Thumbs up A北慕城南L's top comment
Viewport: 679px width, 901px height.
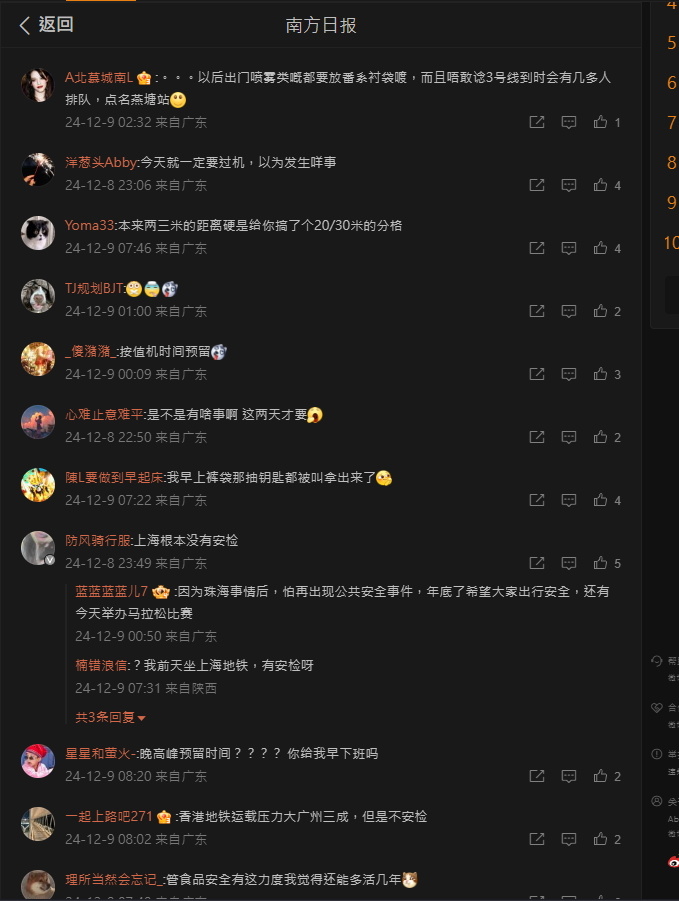[x=600, y=122]
